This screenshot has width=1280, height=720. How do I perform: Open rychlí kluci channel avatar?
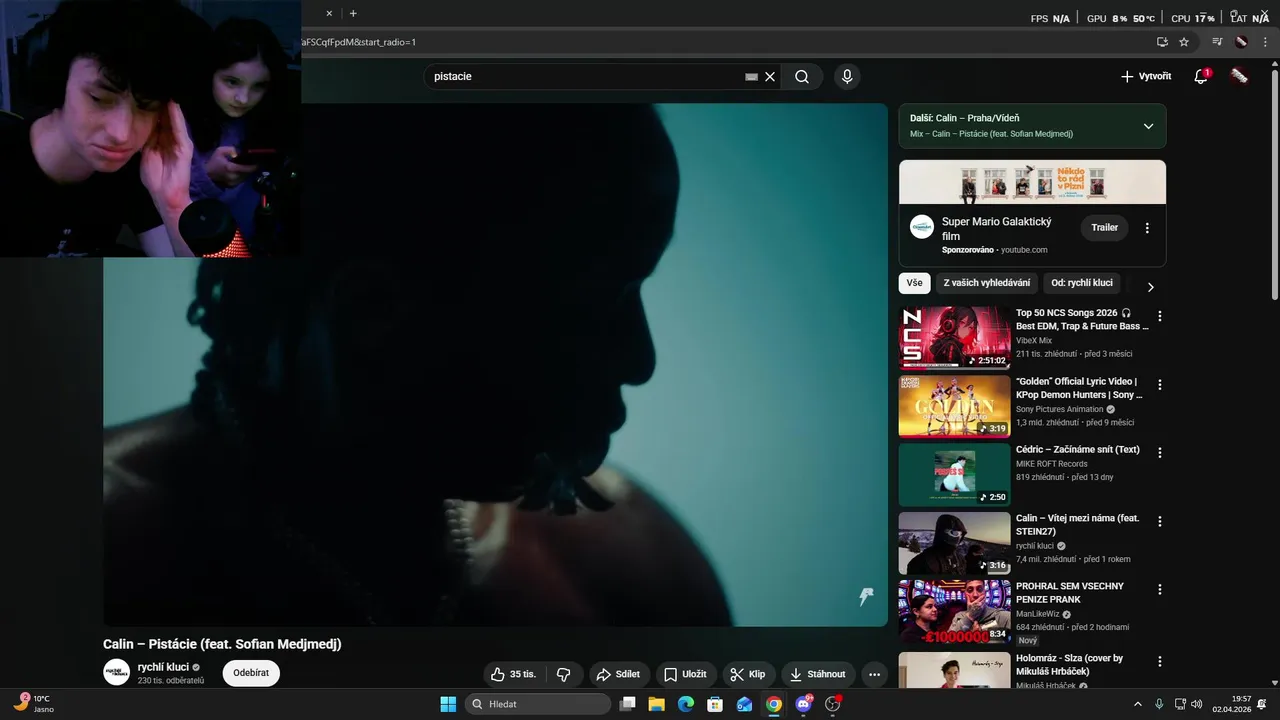[x=117, y=672]
